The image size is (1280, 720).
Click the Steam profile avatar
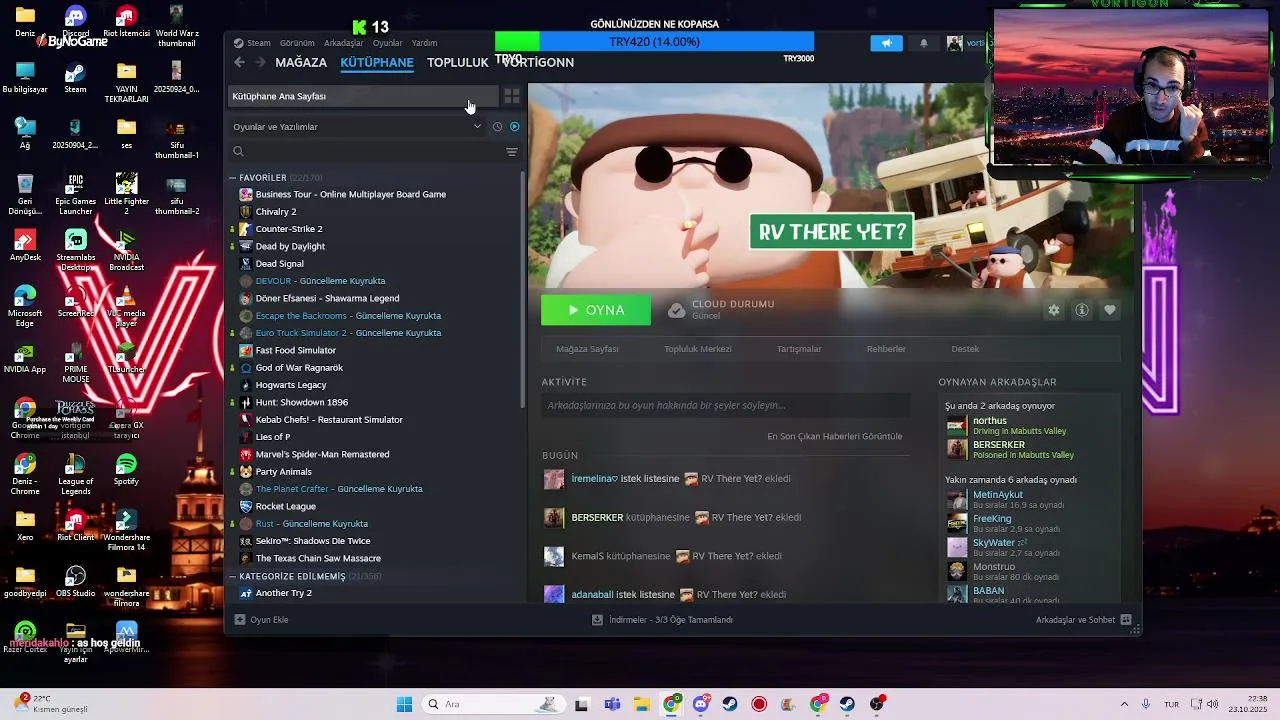pyautogui.click(x=955, y=43)
